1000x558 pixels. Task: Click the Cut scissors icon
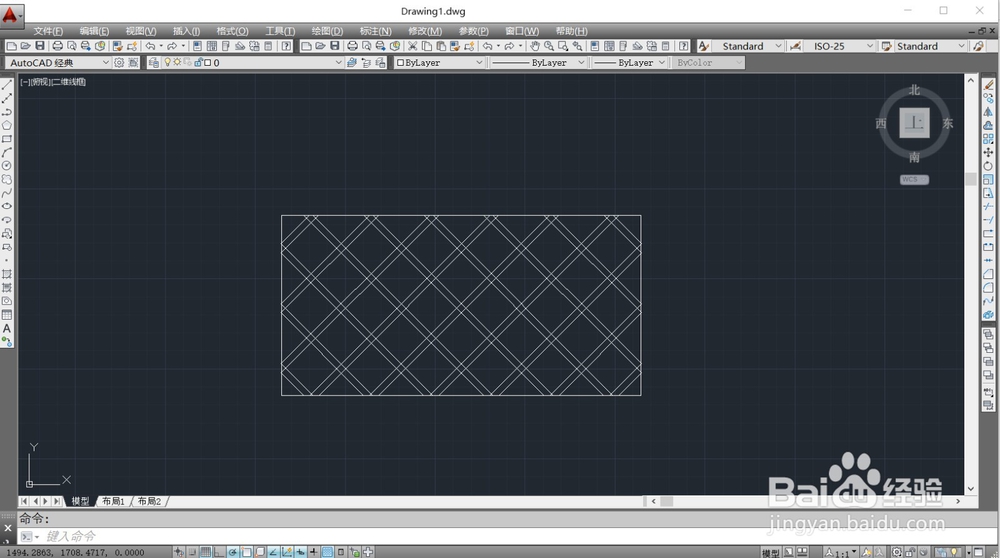[x=413, y=46]
